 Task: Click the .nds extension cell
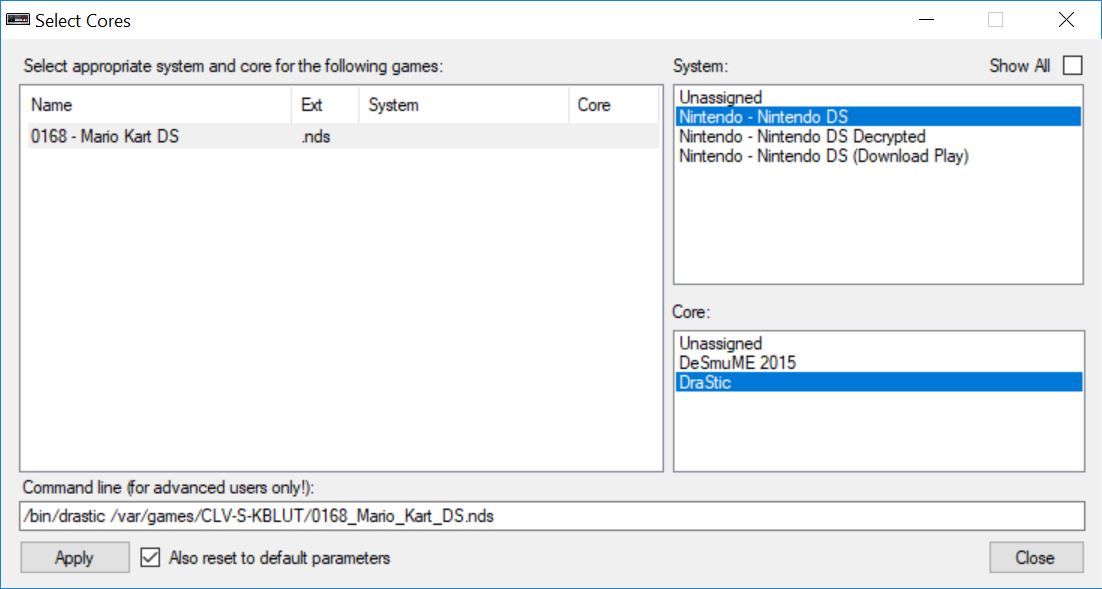[x=316, y=136]
